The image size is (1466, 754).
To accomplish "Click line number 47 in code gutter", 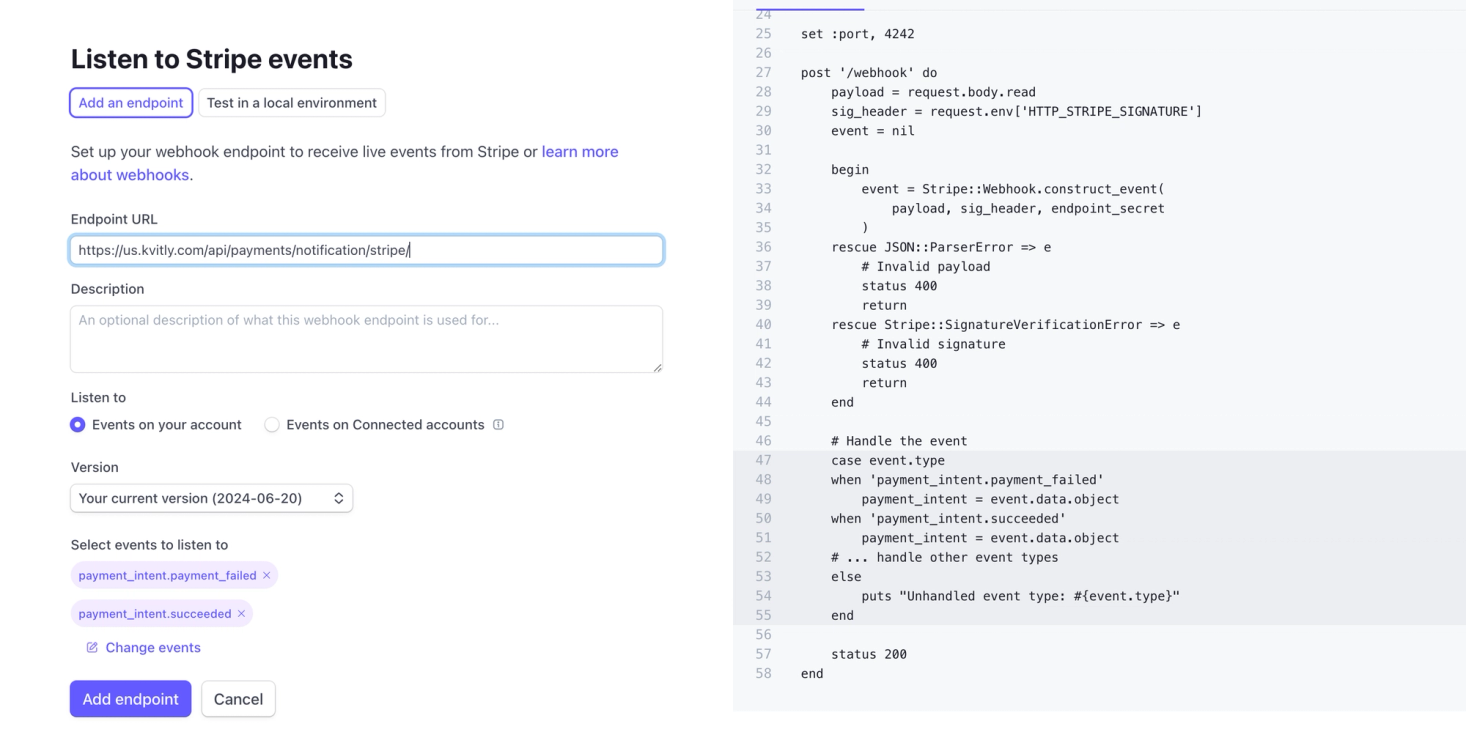I will pos(763,461).
